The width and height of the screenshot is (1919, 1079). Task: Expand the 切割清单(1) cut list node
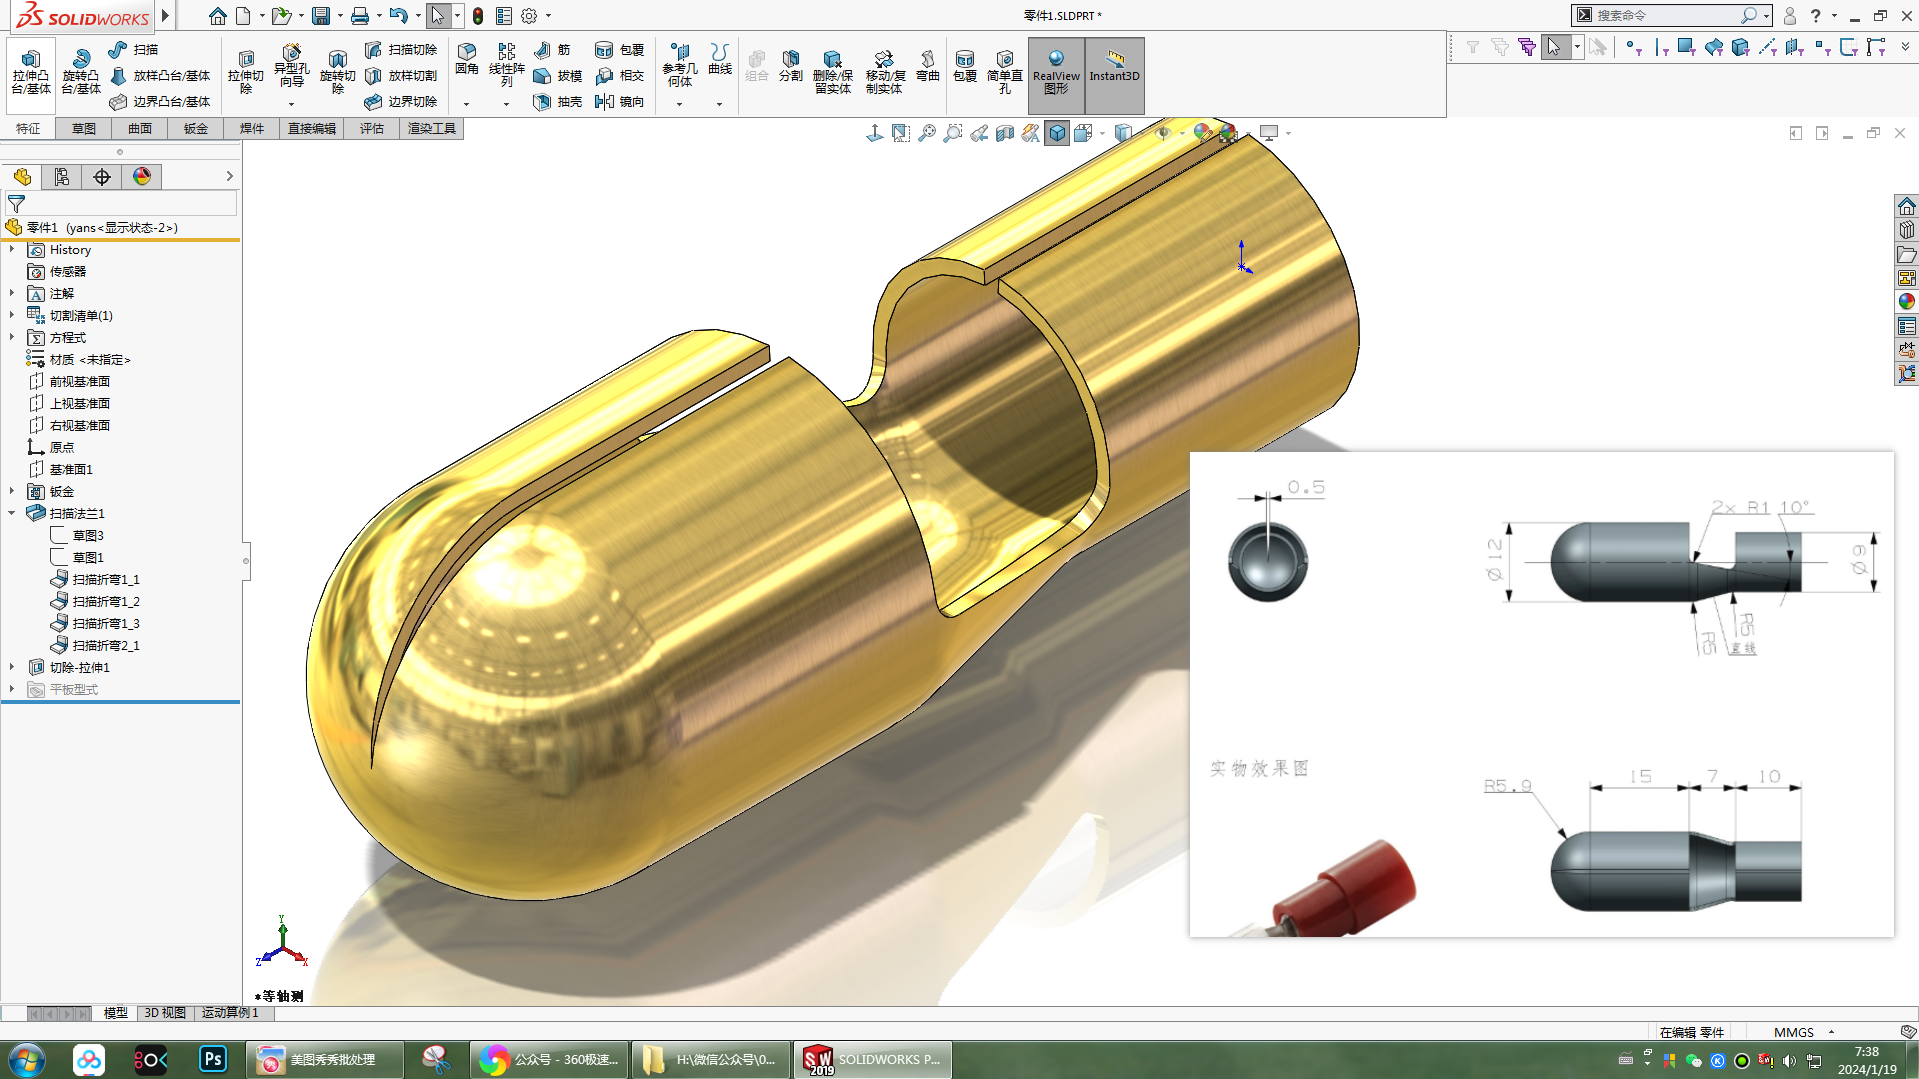(x=12, y=315)
